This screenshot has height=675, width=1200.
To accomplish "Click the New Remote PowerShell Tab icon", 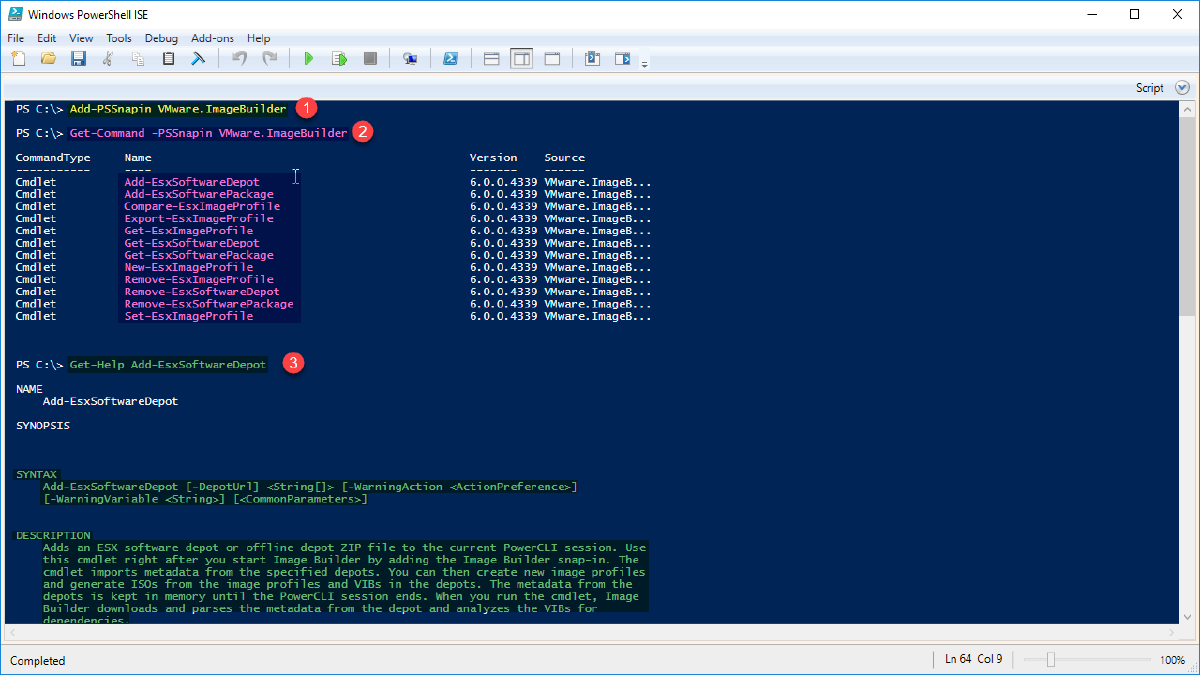I will coord(410,59).
